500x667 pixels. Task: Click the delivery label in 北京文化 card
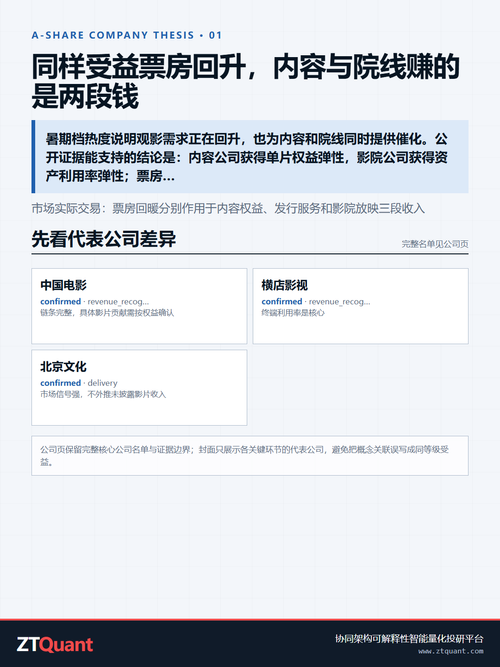(103, 383)
